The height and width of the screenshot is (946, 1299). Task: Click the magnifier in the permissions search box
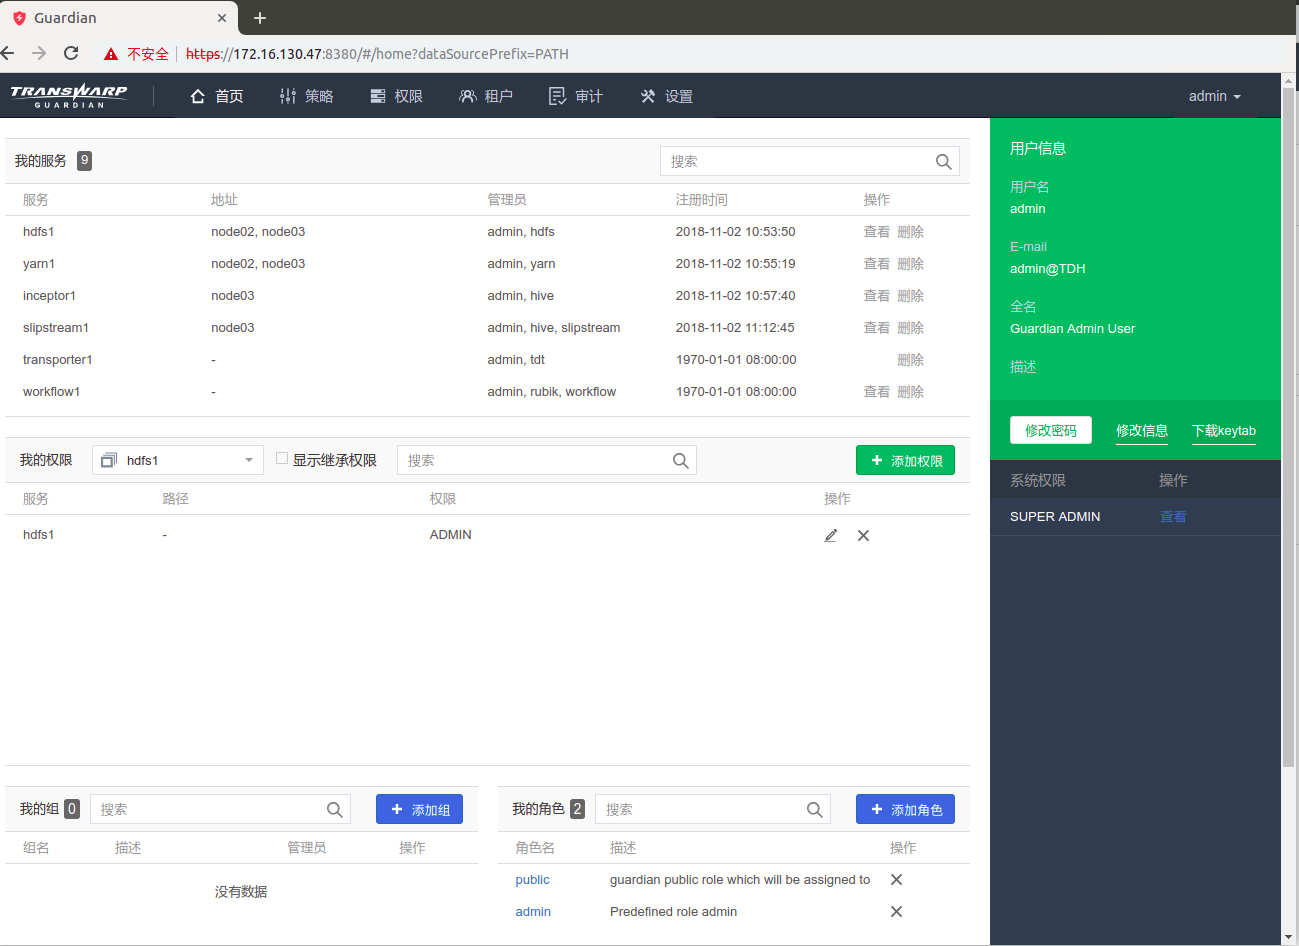tap(680, 461)
